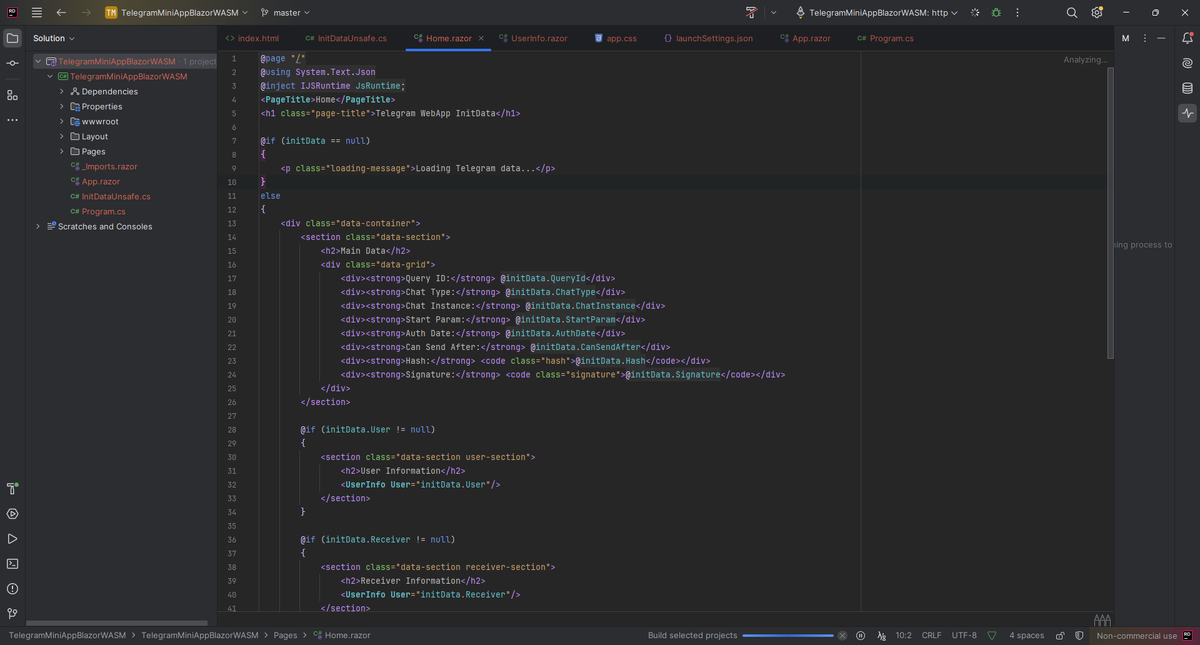The height and width of the screenshot is (645, 1200).
Task: Open the Git tool window
Action: (x=12, y=613)
